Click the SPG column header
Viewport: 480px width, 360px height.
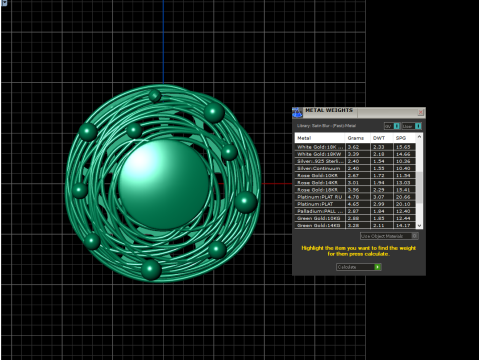404,138
